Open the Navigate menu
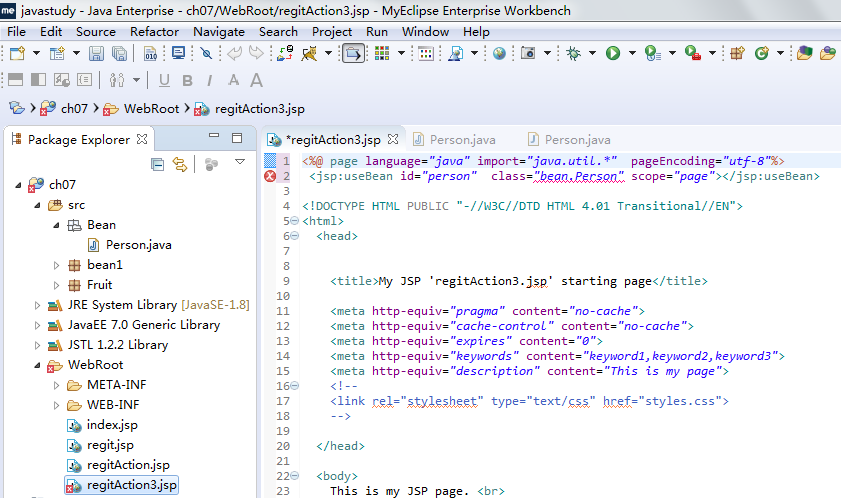Image resolution: width=841 pixels, height=498 pixels. tap(219, 32)
